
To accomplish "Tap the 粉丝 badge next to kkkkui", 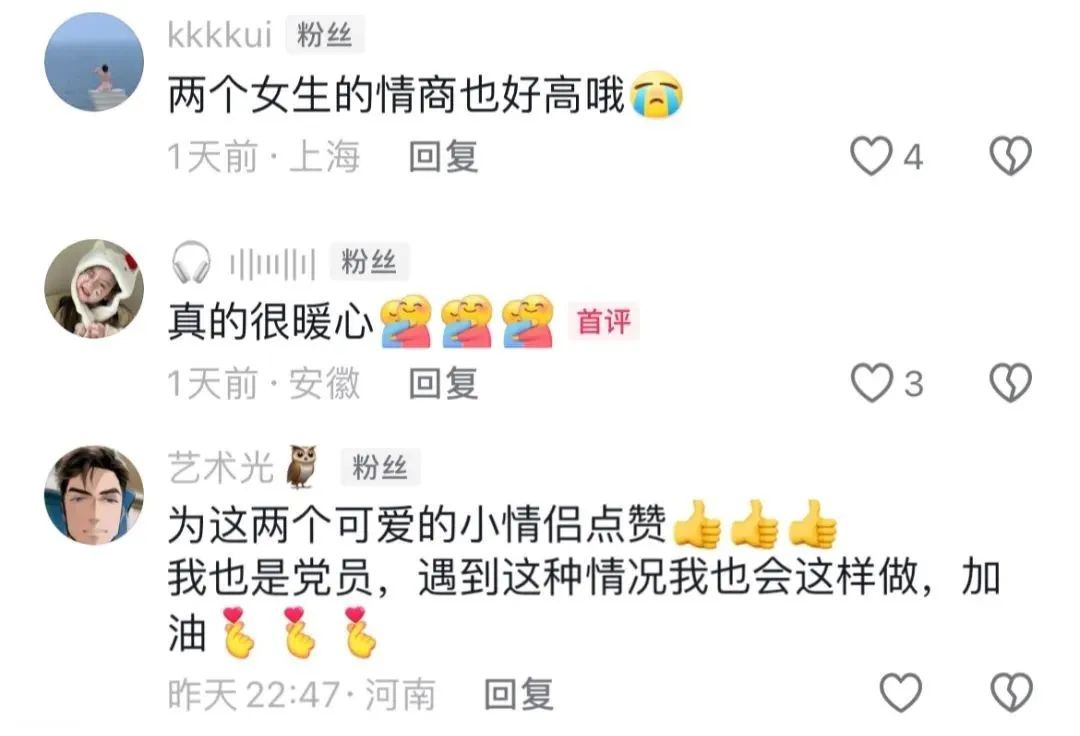I will 324,35.
